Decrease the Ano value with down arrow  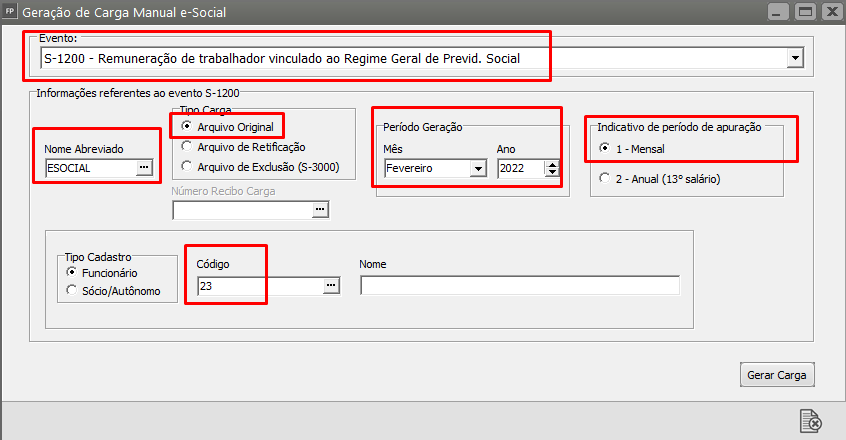tap(552, 173)
